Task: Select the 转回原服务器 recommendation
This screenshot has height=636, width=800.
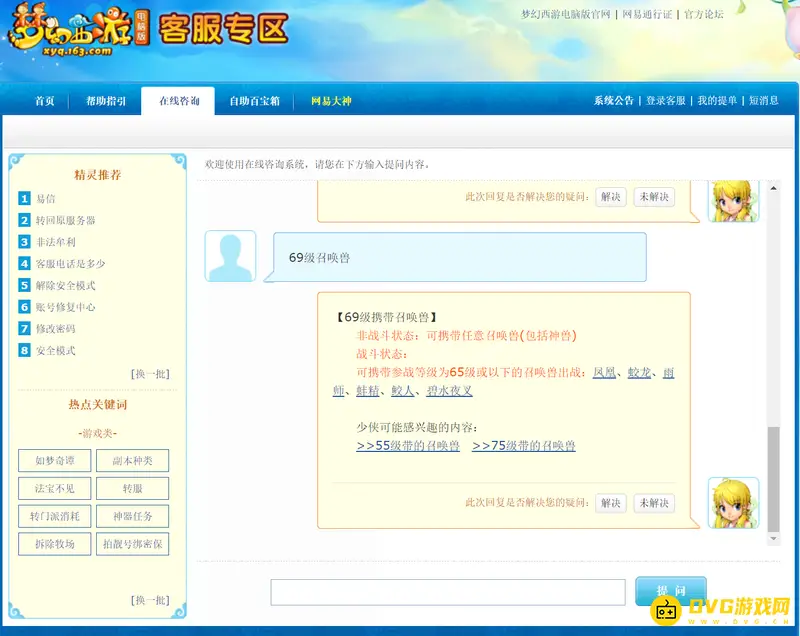Action: pos(65,220)
